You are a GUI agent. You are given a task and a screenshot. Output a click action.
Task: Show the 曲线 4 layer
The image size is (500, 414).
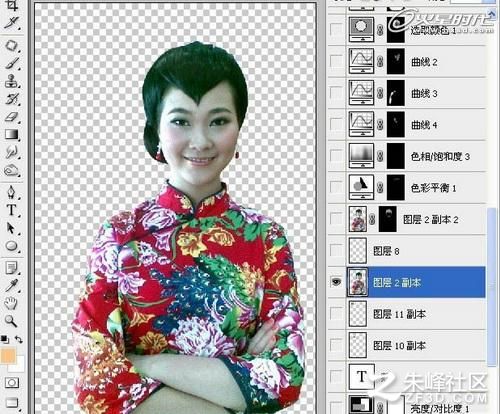tap(336, 124)
